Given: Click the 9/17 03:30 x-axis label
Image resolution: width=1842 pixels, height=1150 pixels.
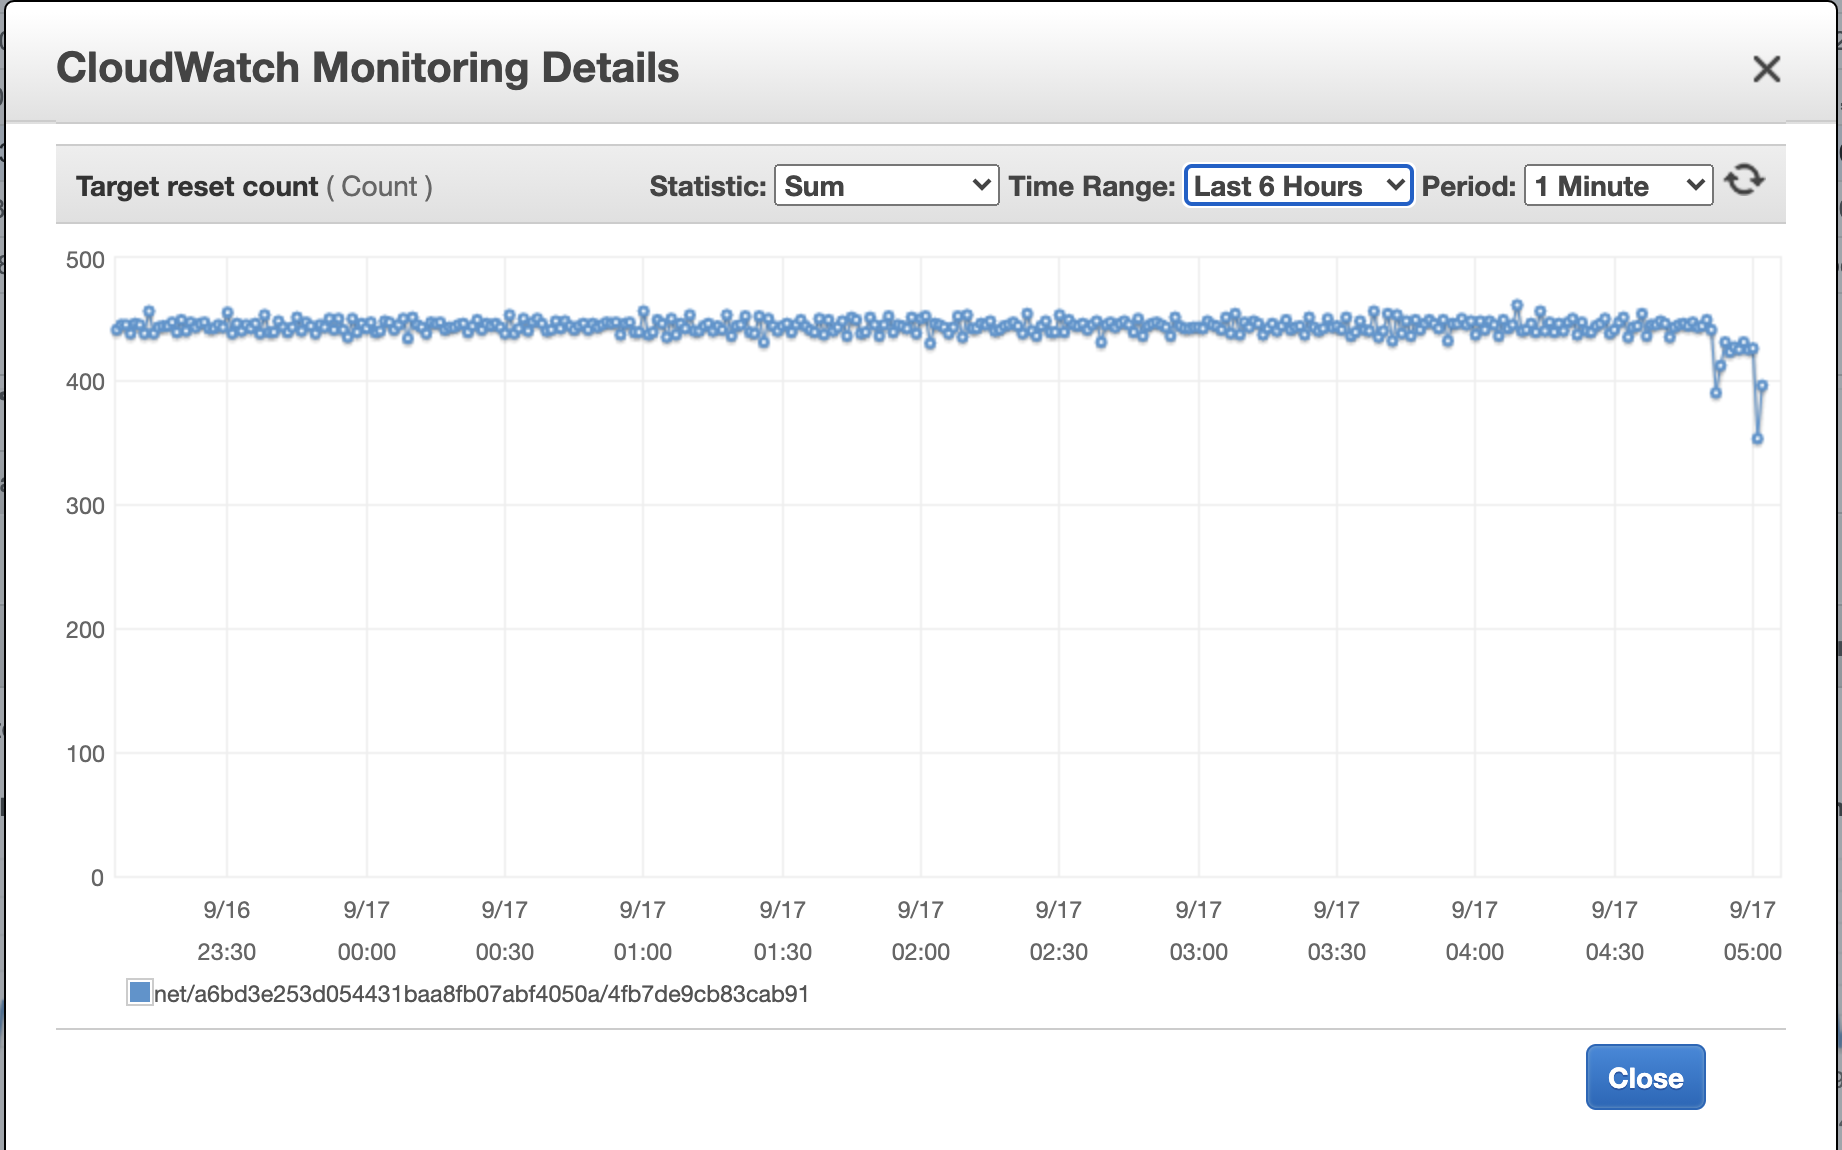Looking at the screenshot, I should 1337,931.
